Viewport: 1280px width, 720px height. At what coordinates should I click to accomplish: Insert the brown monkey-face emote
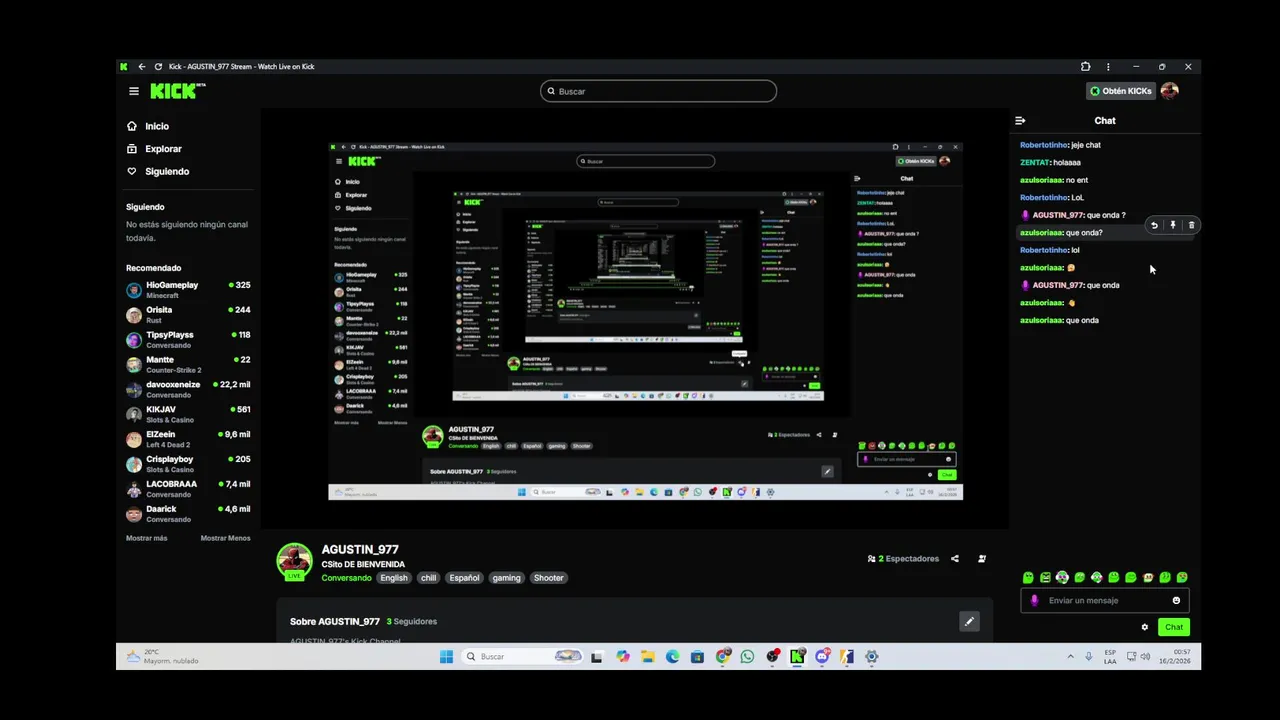tap(1148, 577)
